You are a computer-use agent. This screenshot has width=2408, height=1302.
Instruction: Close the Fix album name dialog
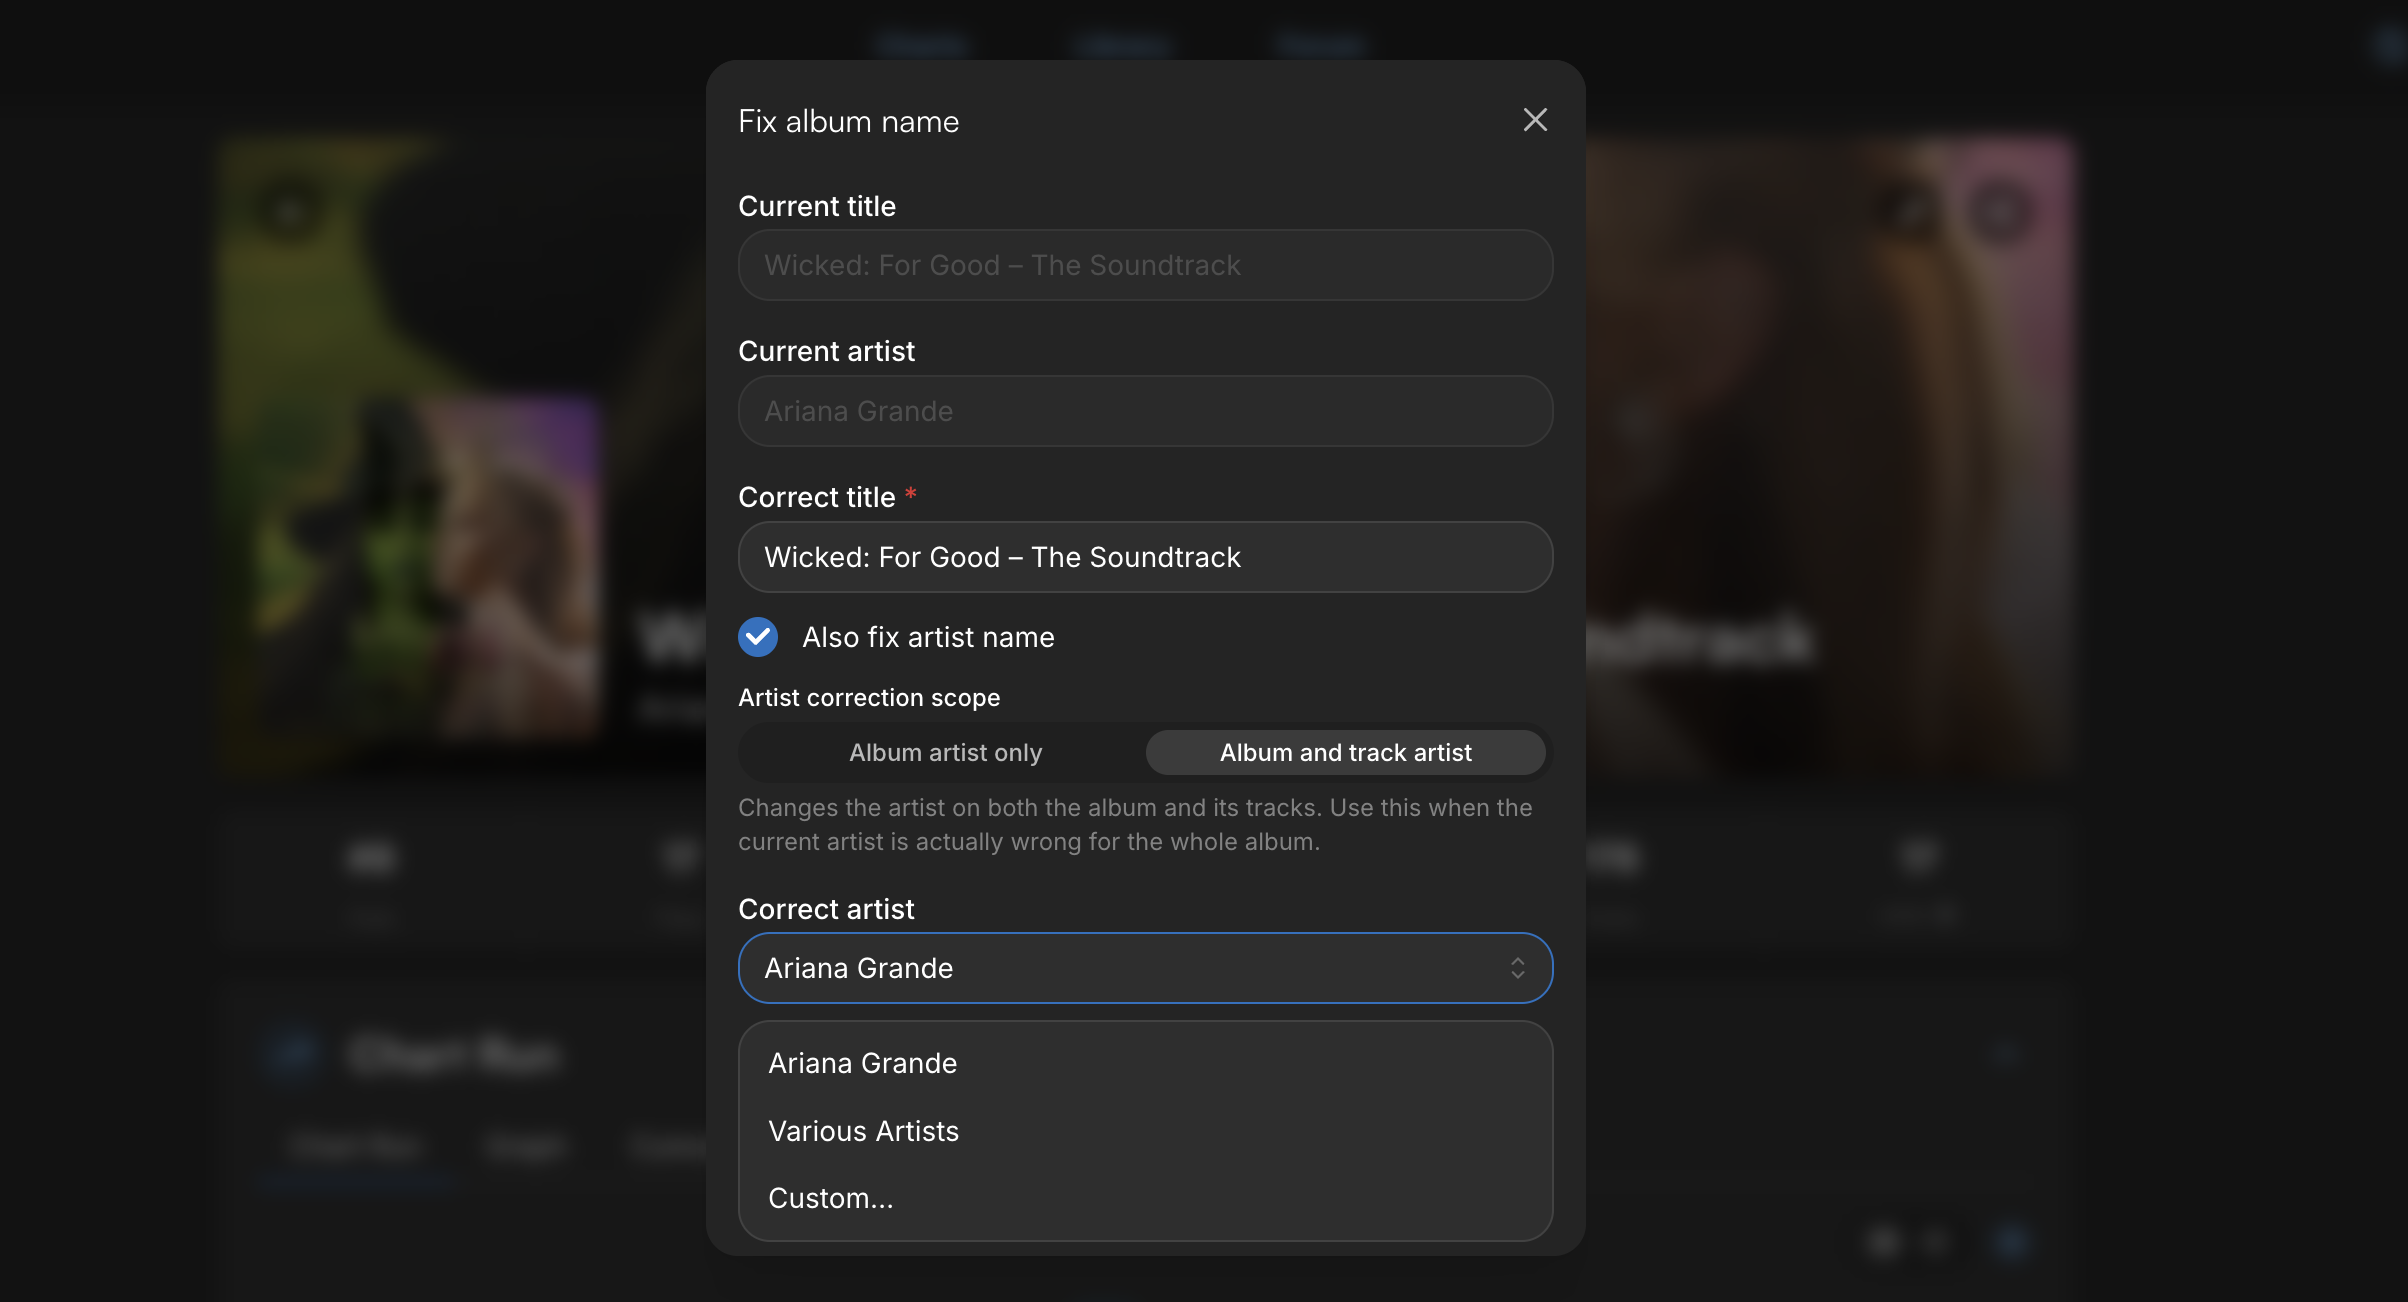point(1535,120)
